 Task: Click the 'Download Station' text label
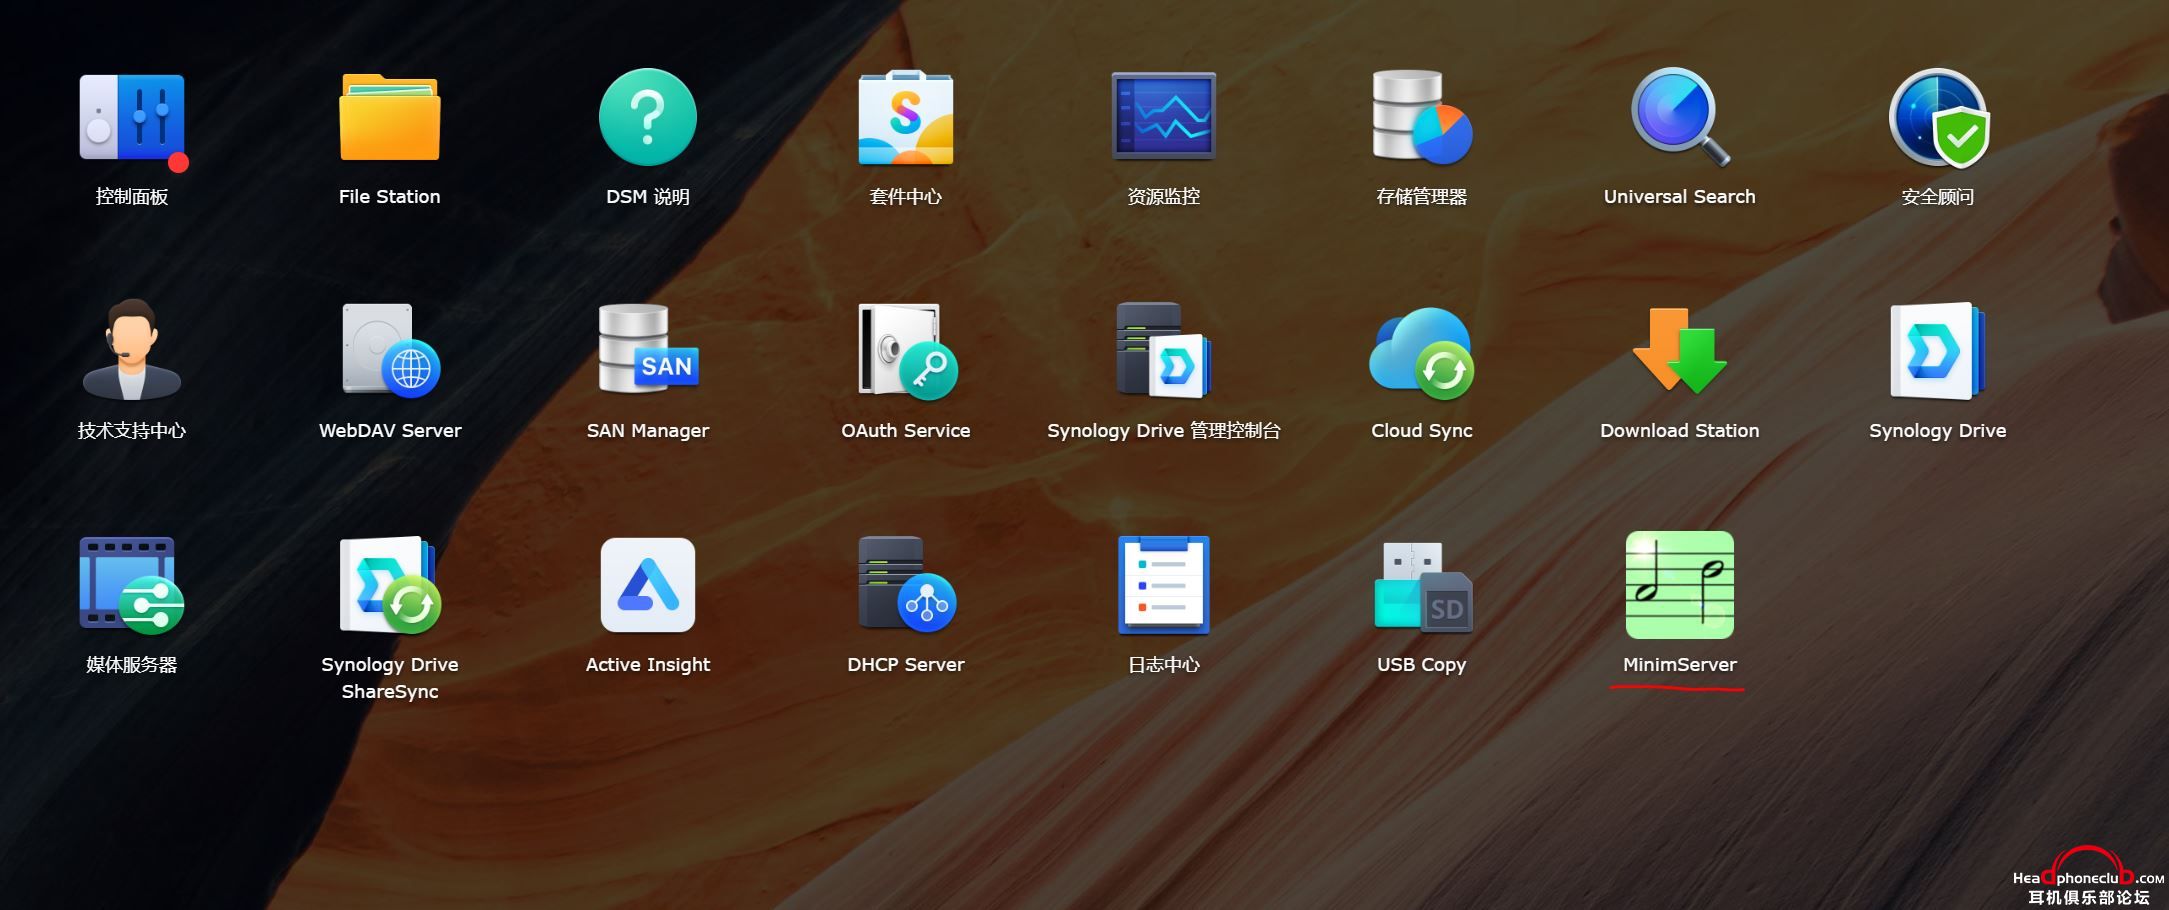[1680, 431]
